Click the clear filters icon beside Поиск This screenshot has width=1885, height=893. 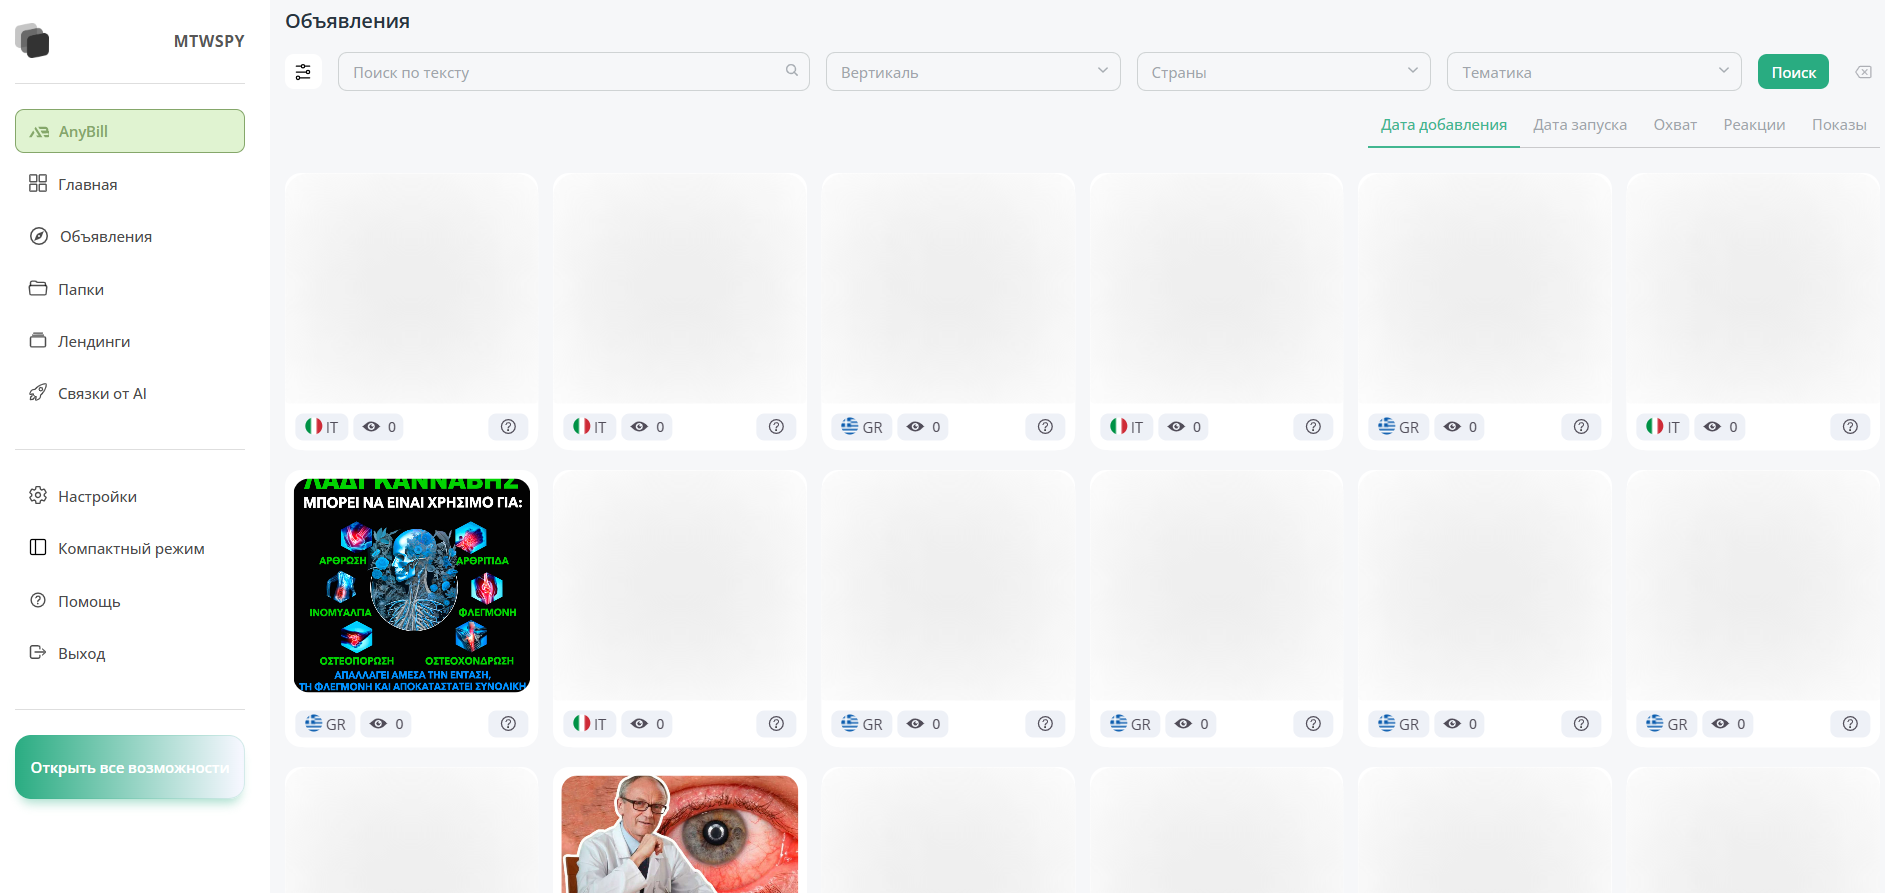[x=1863, y=72]
